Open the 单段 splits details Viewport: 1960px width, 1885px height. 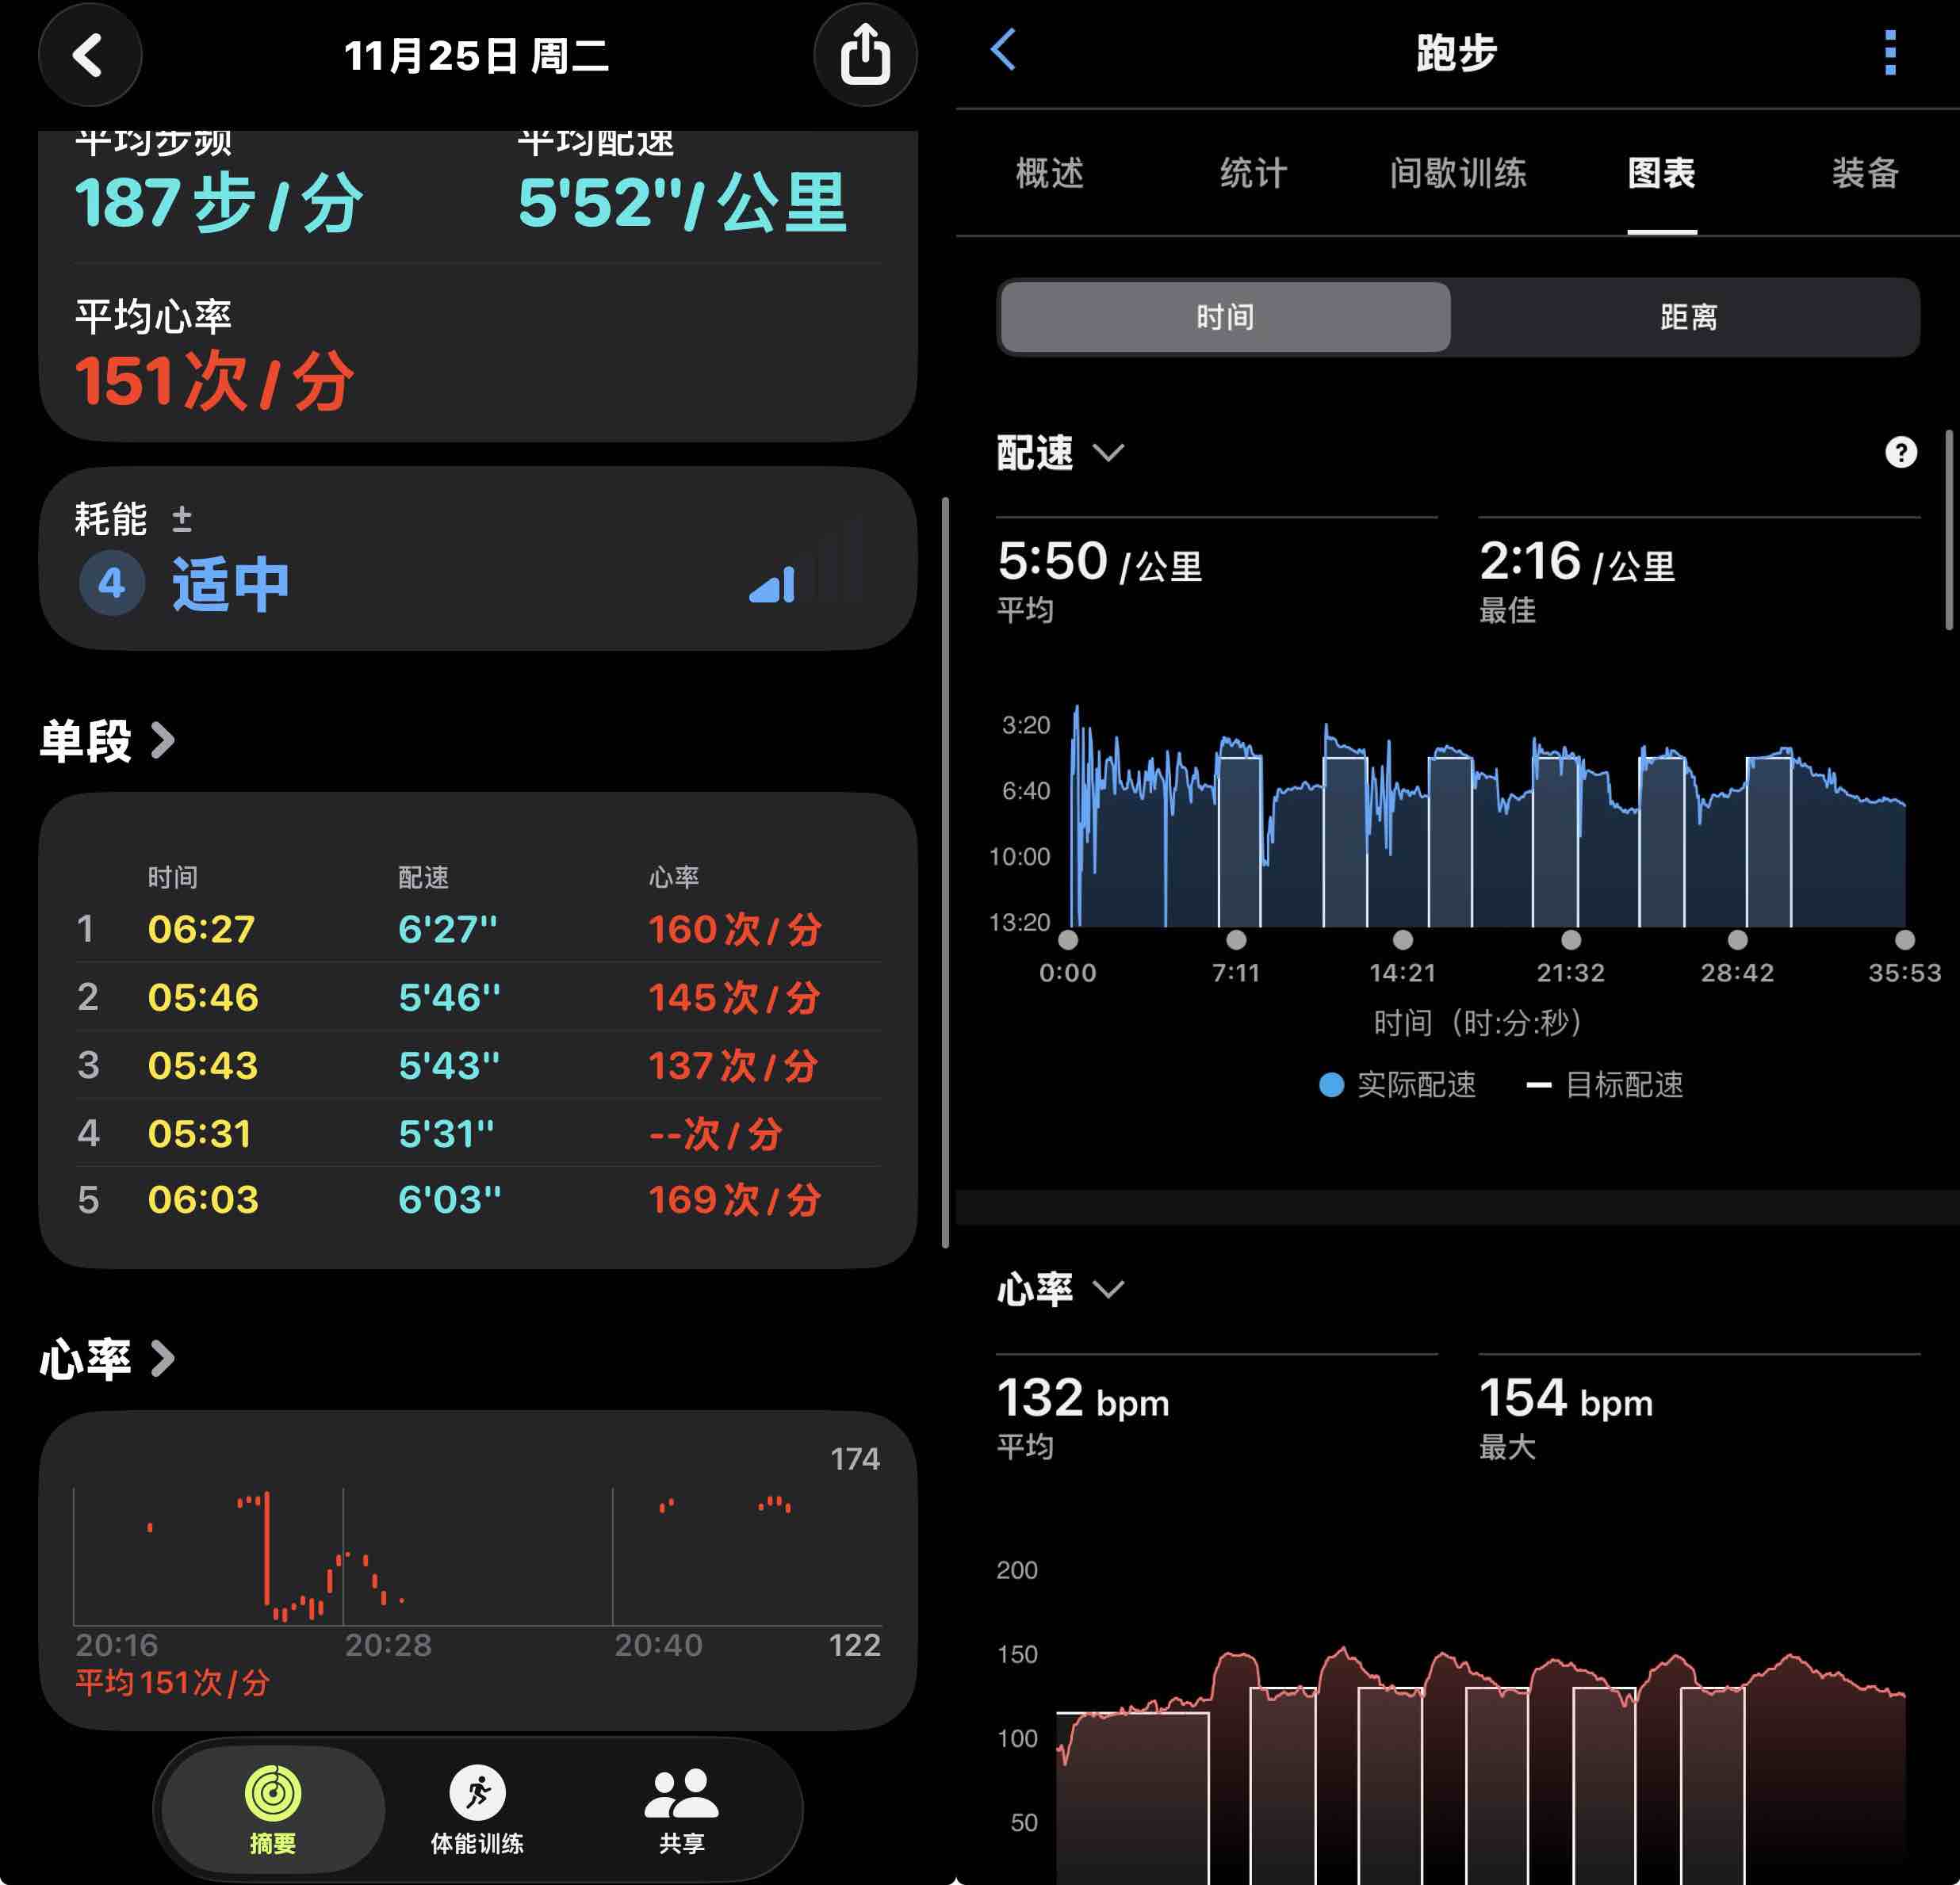tap(108, 741)
